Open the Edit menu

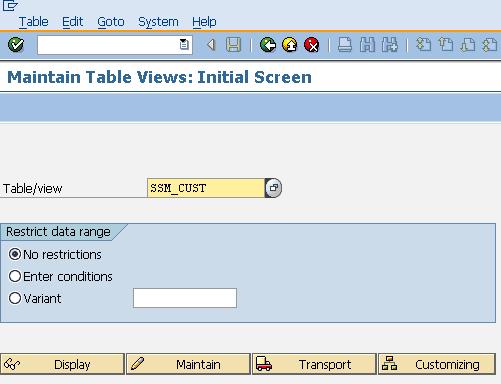click(72, 22)
